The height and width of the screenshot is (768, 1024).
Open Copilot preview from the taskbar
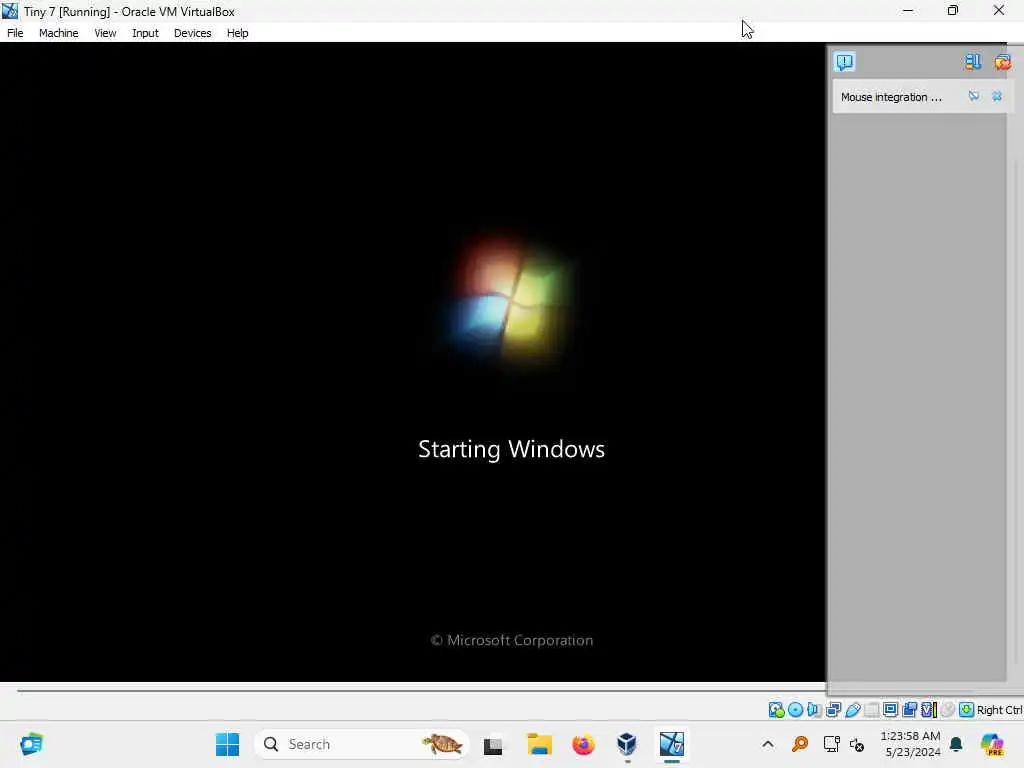click(992, 744)
